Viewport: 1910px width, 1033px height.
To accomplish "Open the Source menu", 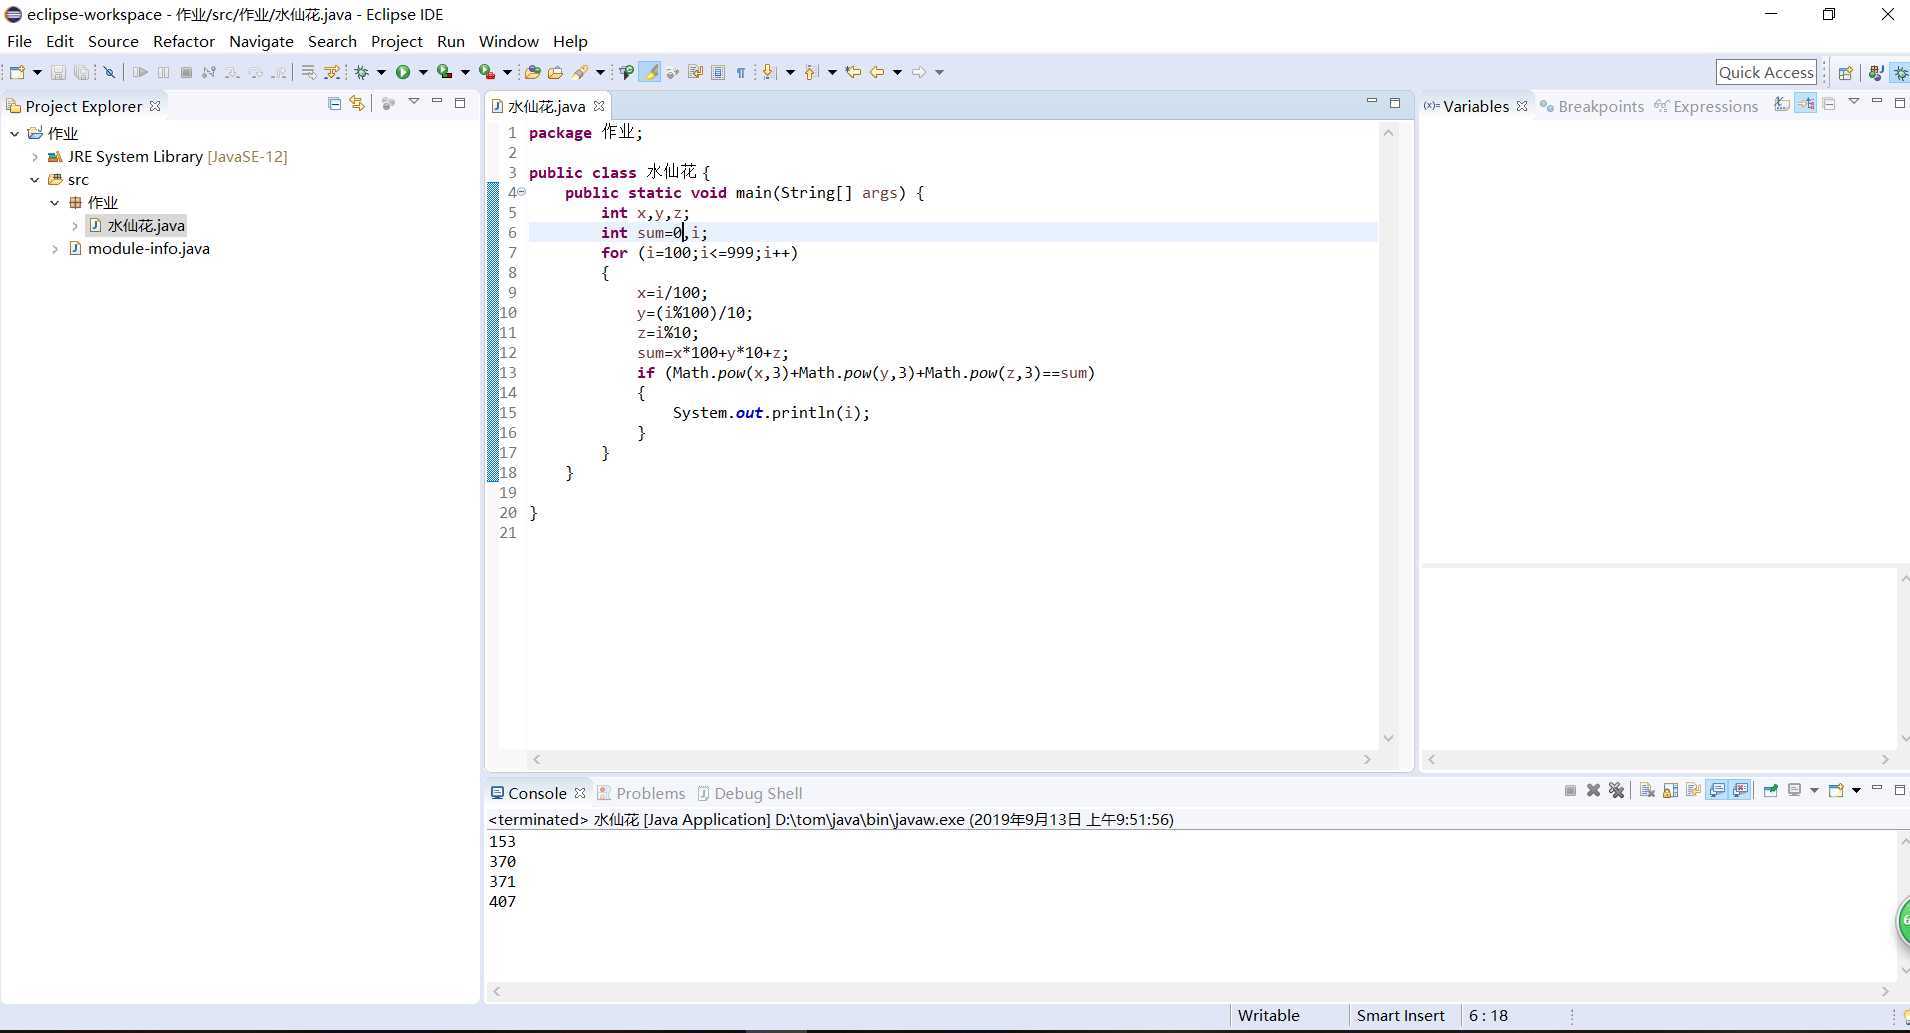I will [x=113, y=41].
